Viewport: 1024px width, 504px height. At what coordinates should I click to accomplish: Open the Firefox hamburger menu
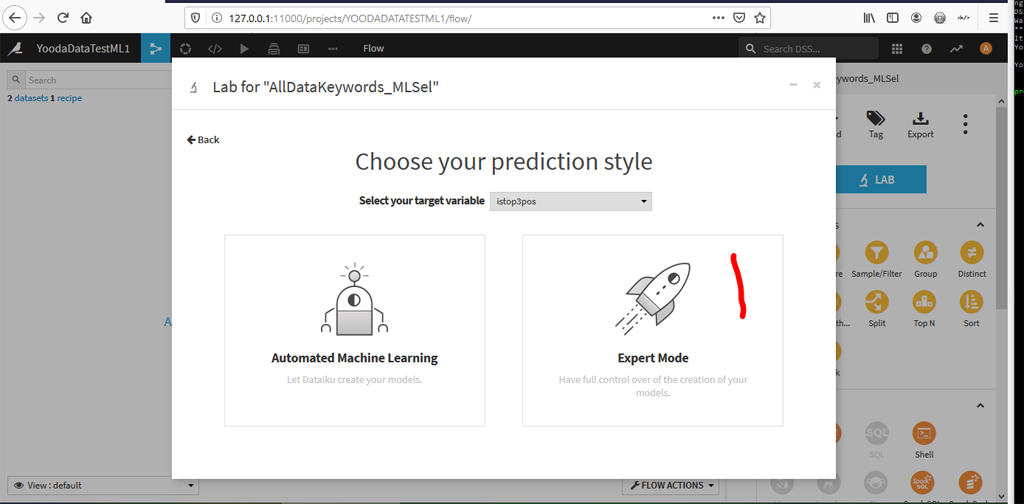click(x=993, y=18)
